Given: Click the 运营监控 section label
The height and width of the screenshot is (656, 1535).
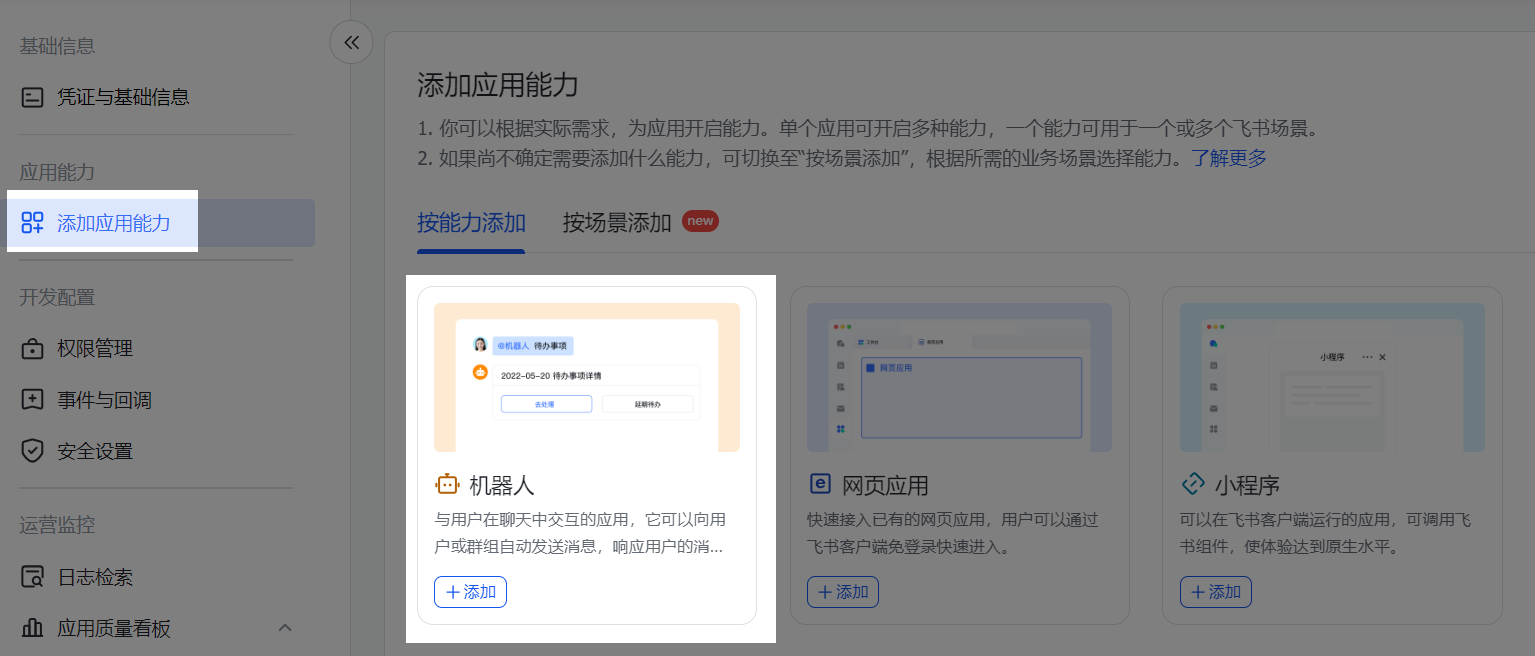Looking at the screenshot, I should click(x=58, y=525).
